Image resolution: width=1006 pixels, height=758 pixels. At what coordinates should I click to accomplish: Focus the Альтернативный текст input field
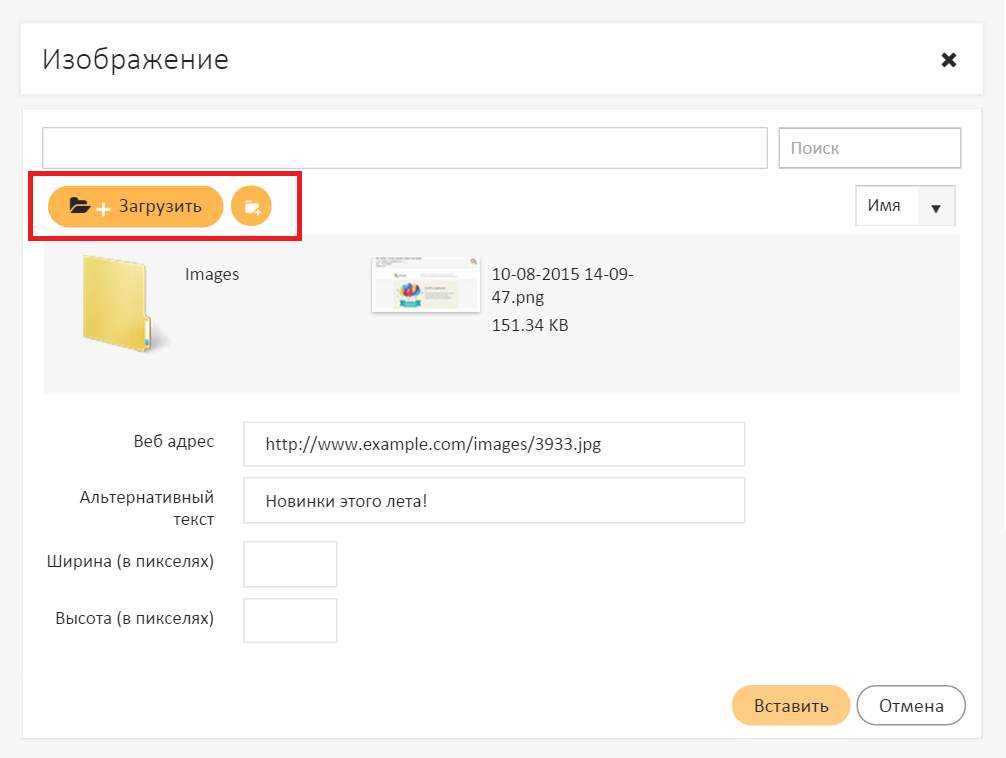[x=494, y=500]
